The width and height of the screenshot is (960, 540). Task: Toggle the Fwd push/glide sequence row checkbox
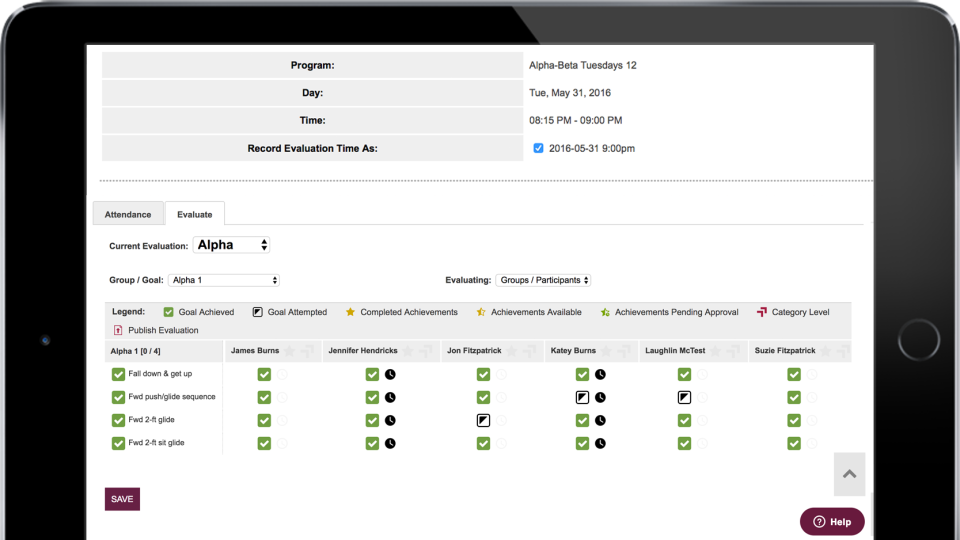[x=118, y=397]
